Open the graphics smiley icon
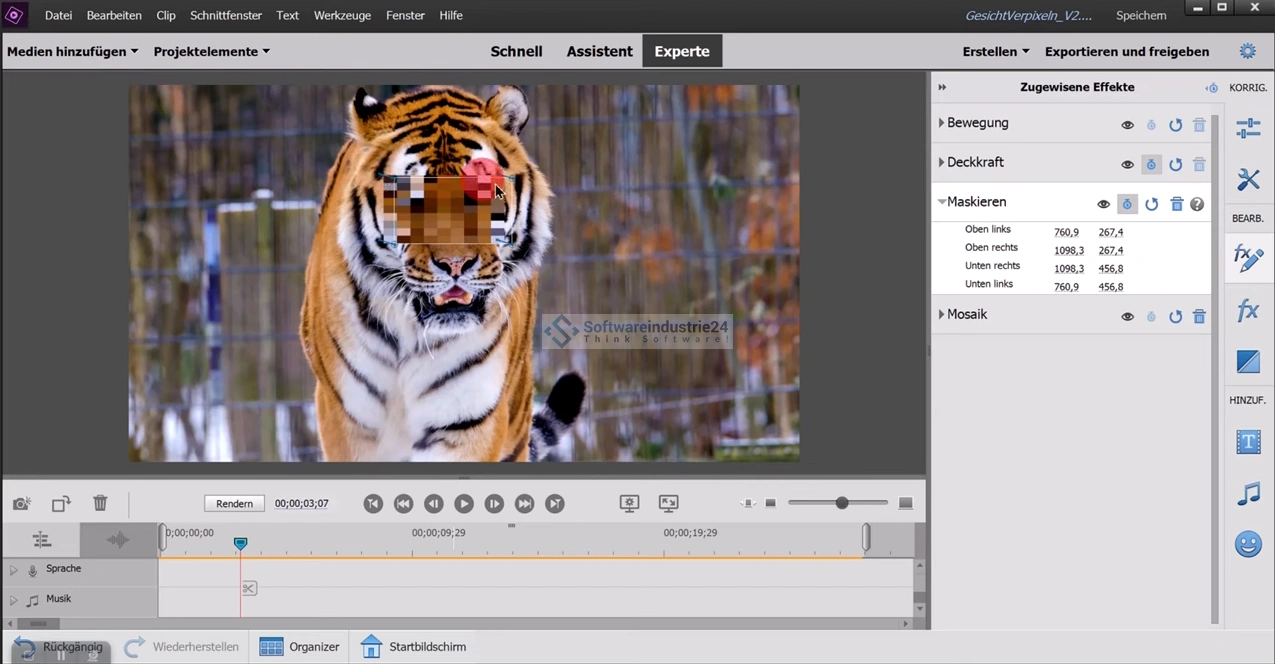The width and height of the screenshot is (1275, 664). click(1248, 545)
